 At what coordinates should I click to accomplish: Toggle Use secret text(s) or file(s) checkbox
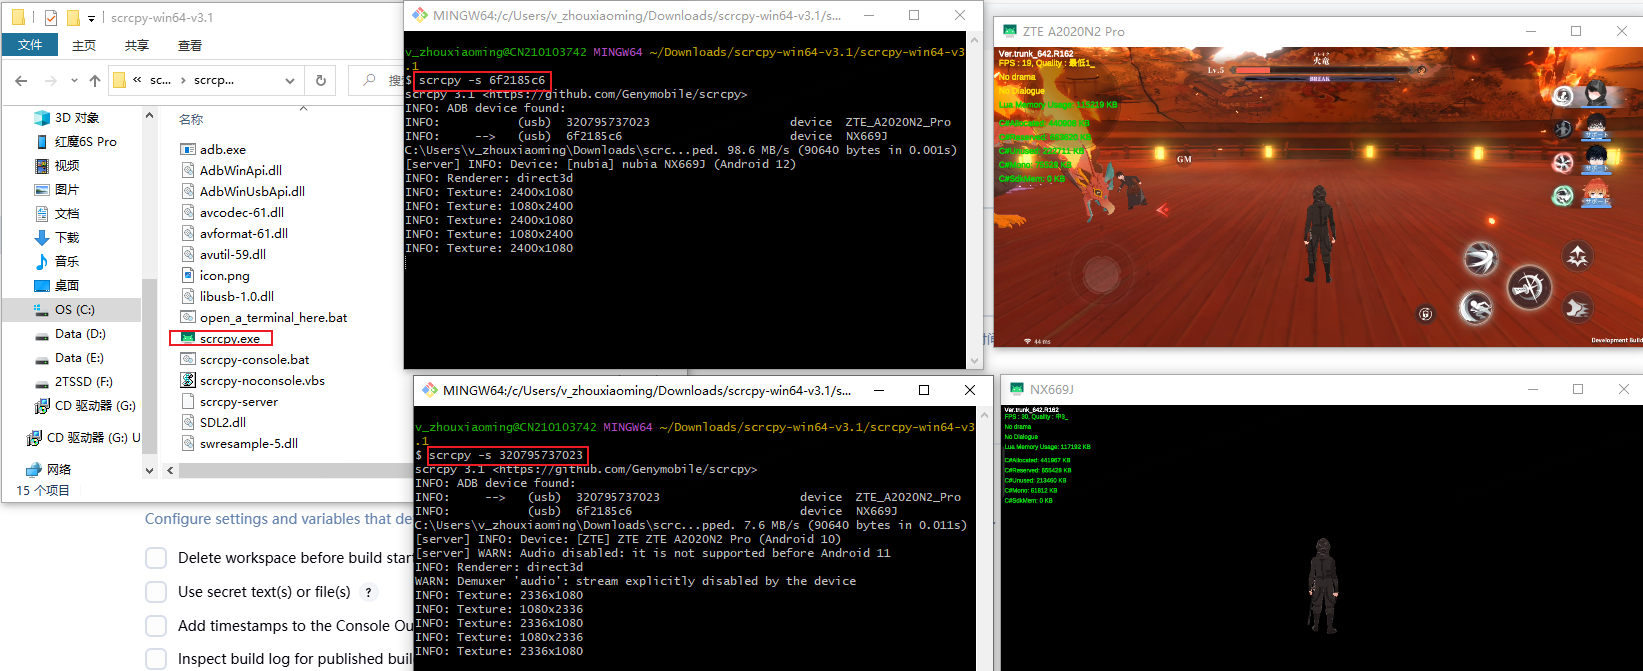tap(156, 592)
